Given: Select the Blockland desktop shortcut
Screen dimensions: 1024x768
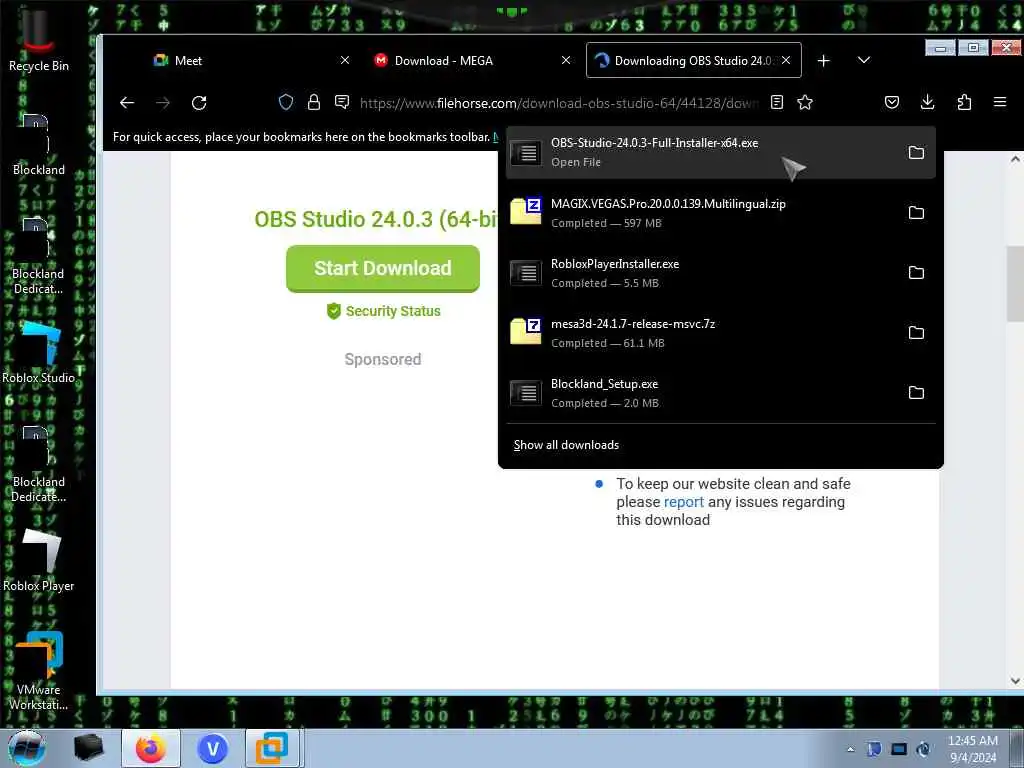Looking at the screenshot, I should tap(39, 145).
